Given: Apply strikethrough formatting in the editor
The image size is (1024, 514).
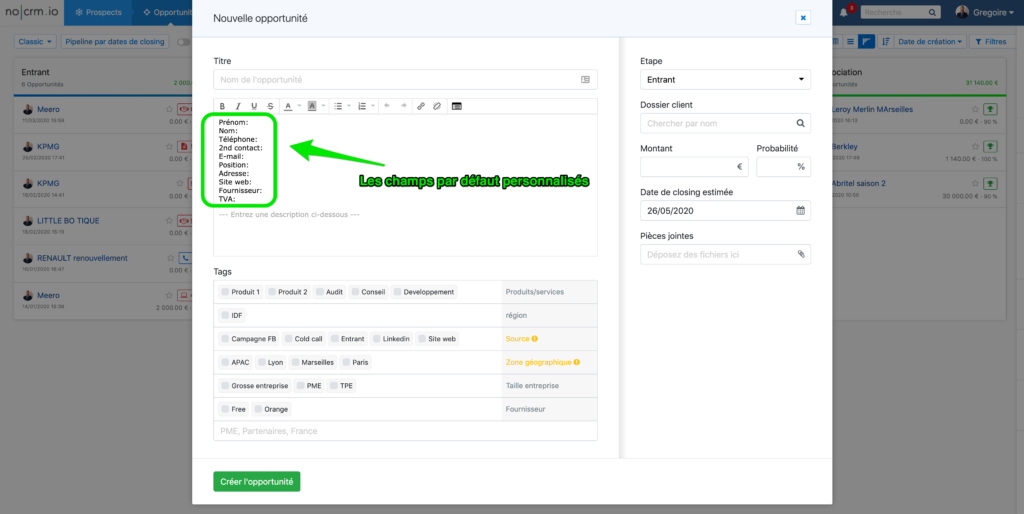Looking at the screenshot, I should pos(270,105).
